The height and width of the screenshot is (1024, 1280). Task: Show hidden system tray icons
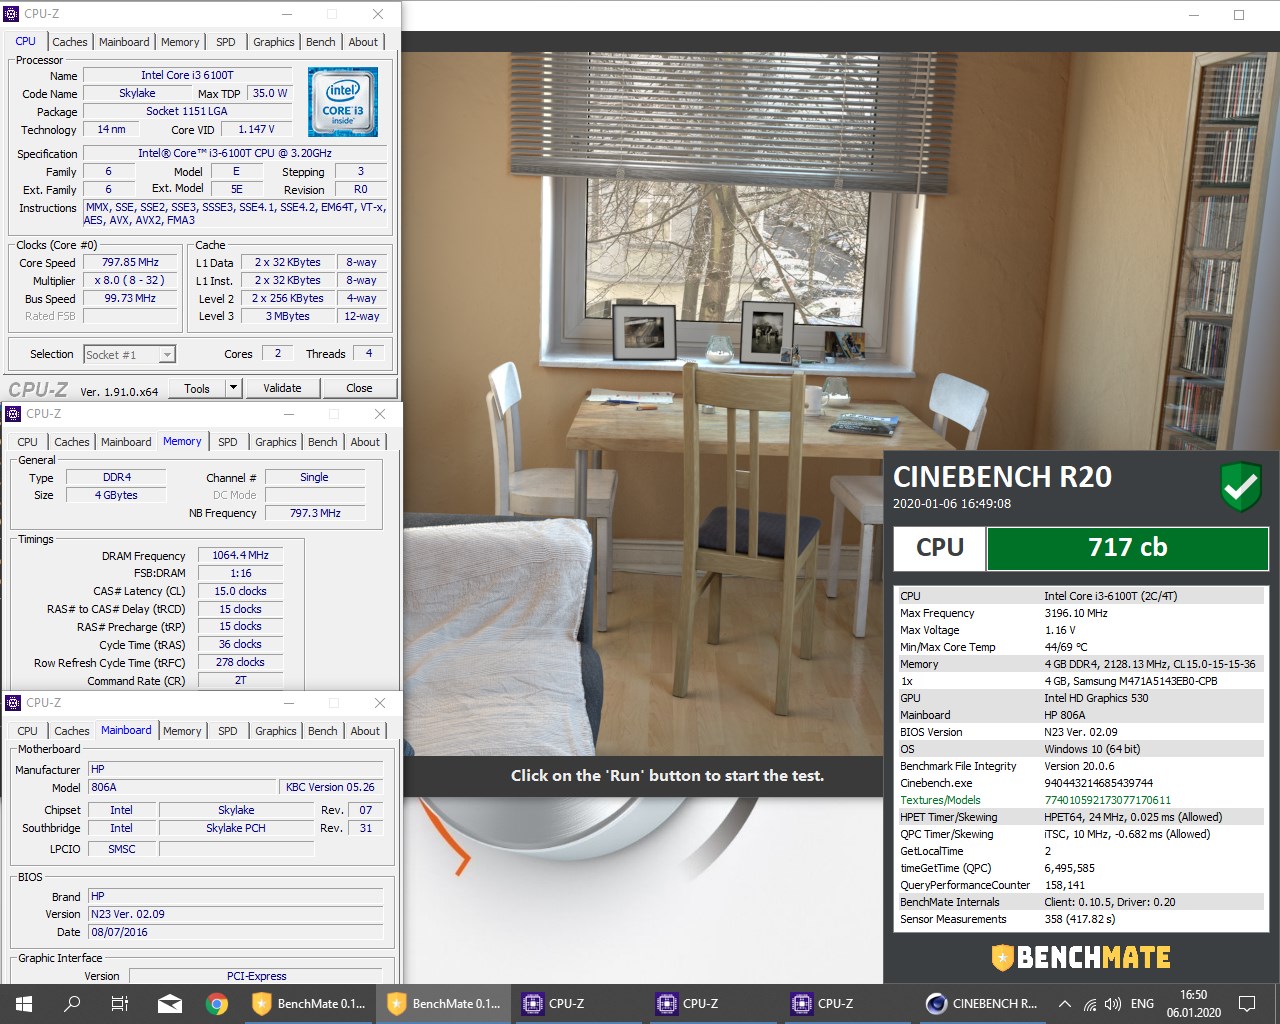1064,1004
